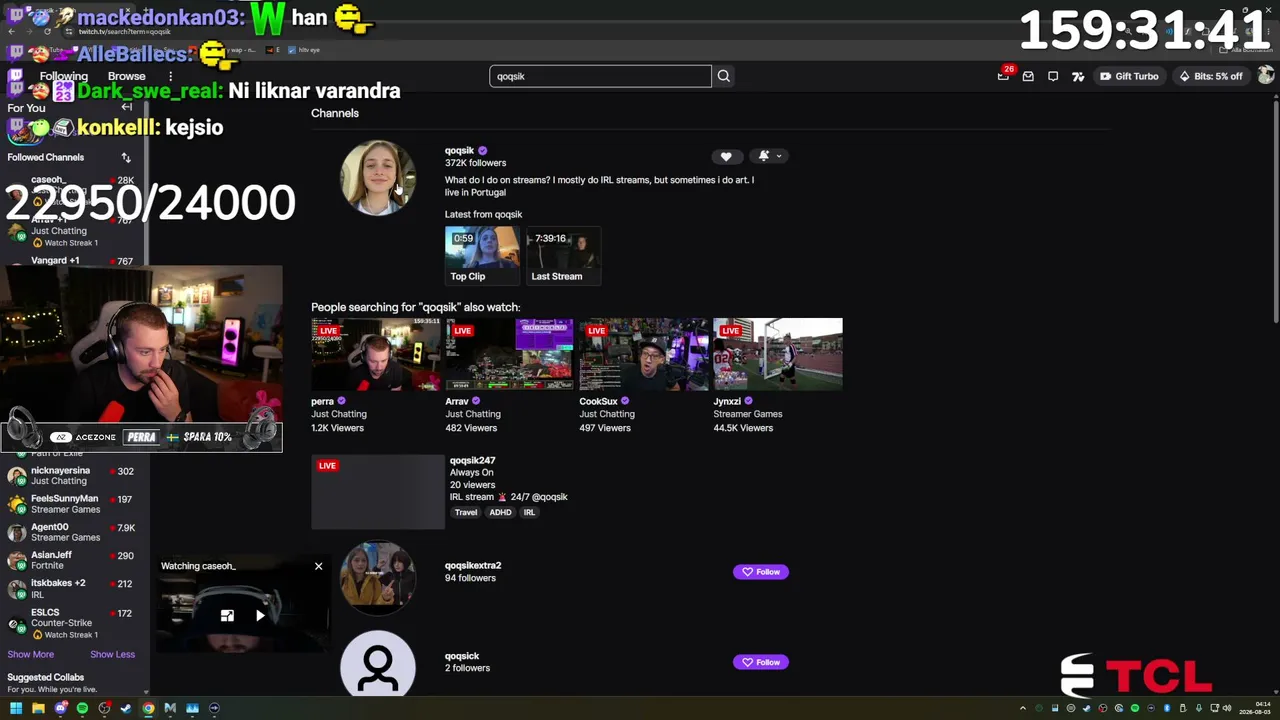This screenshot has height=720, width=1280.
Task: Open the Windows Start menu
Action: pos(16,709)
